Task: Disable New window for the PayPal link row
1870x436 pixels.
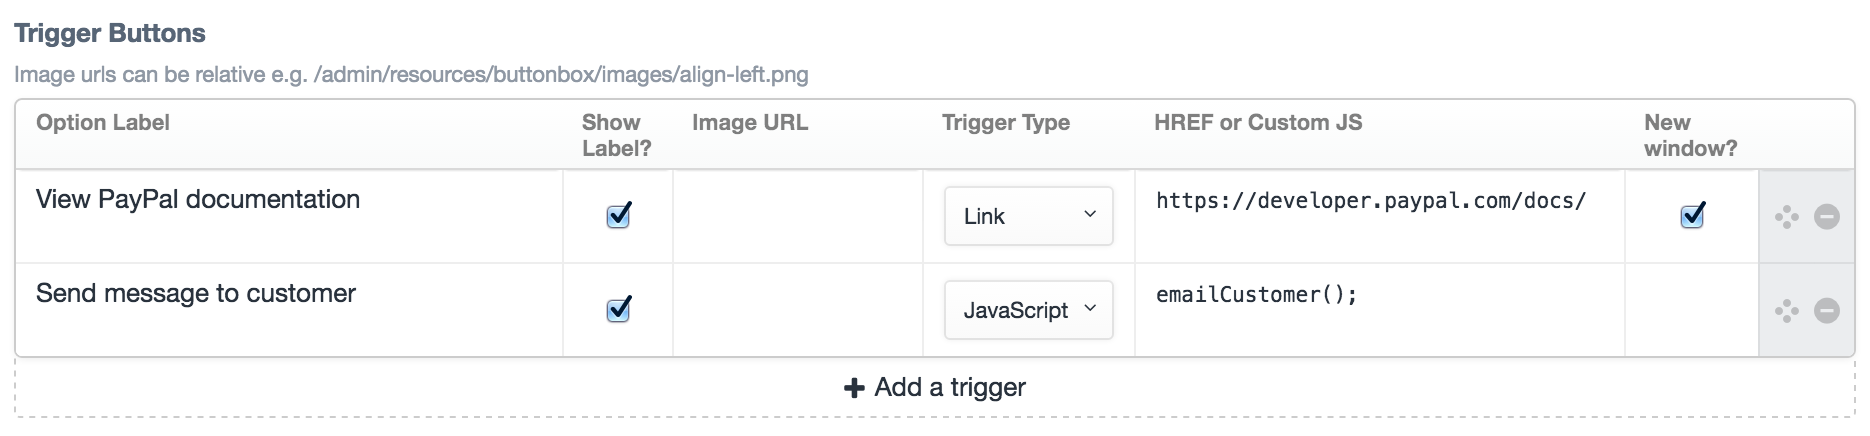Action: [x=1692, y=216]
